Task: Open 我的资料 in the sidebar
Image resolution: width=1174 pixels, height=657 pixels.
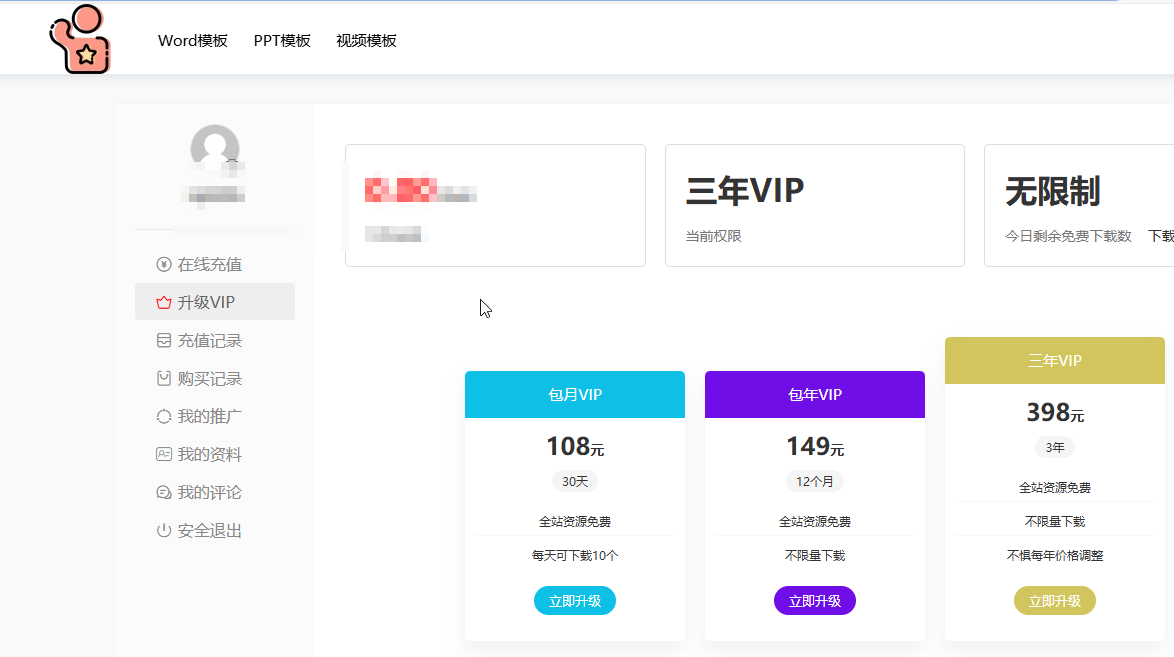Action: coord(215,455)
